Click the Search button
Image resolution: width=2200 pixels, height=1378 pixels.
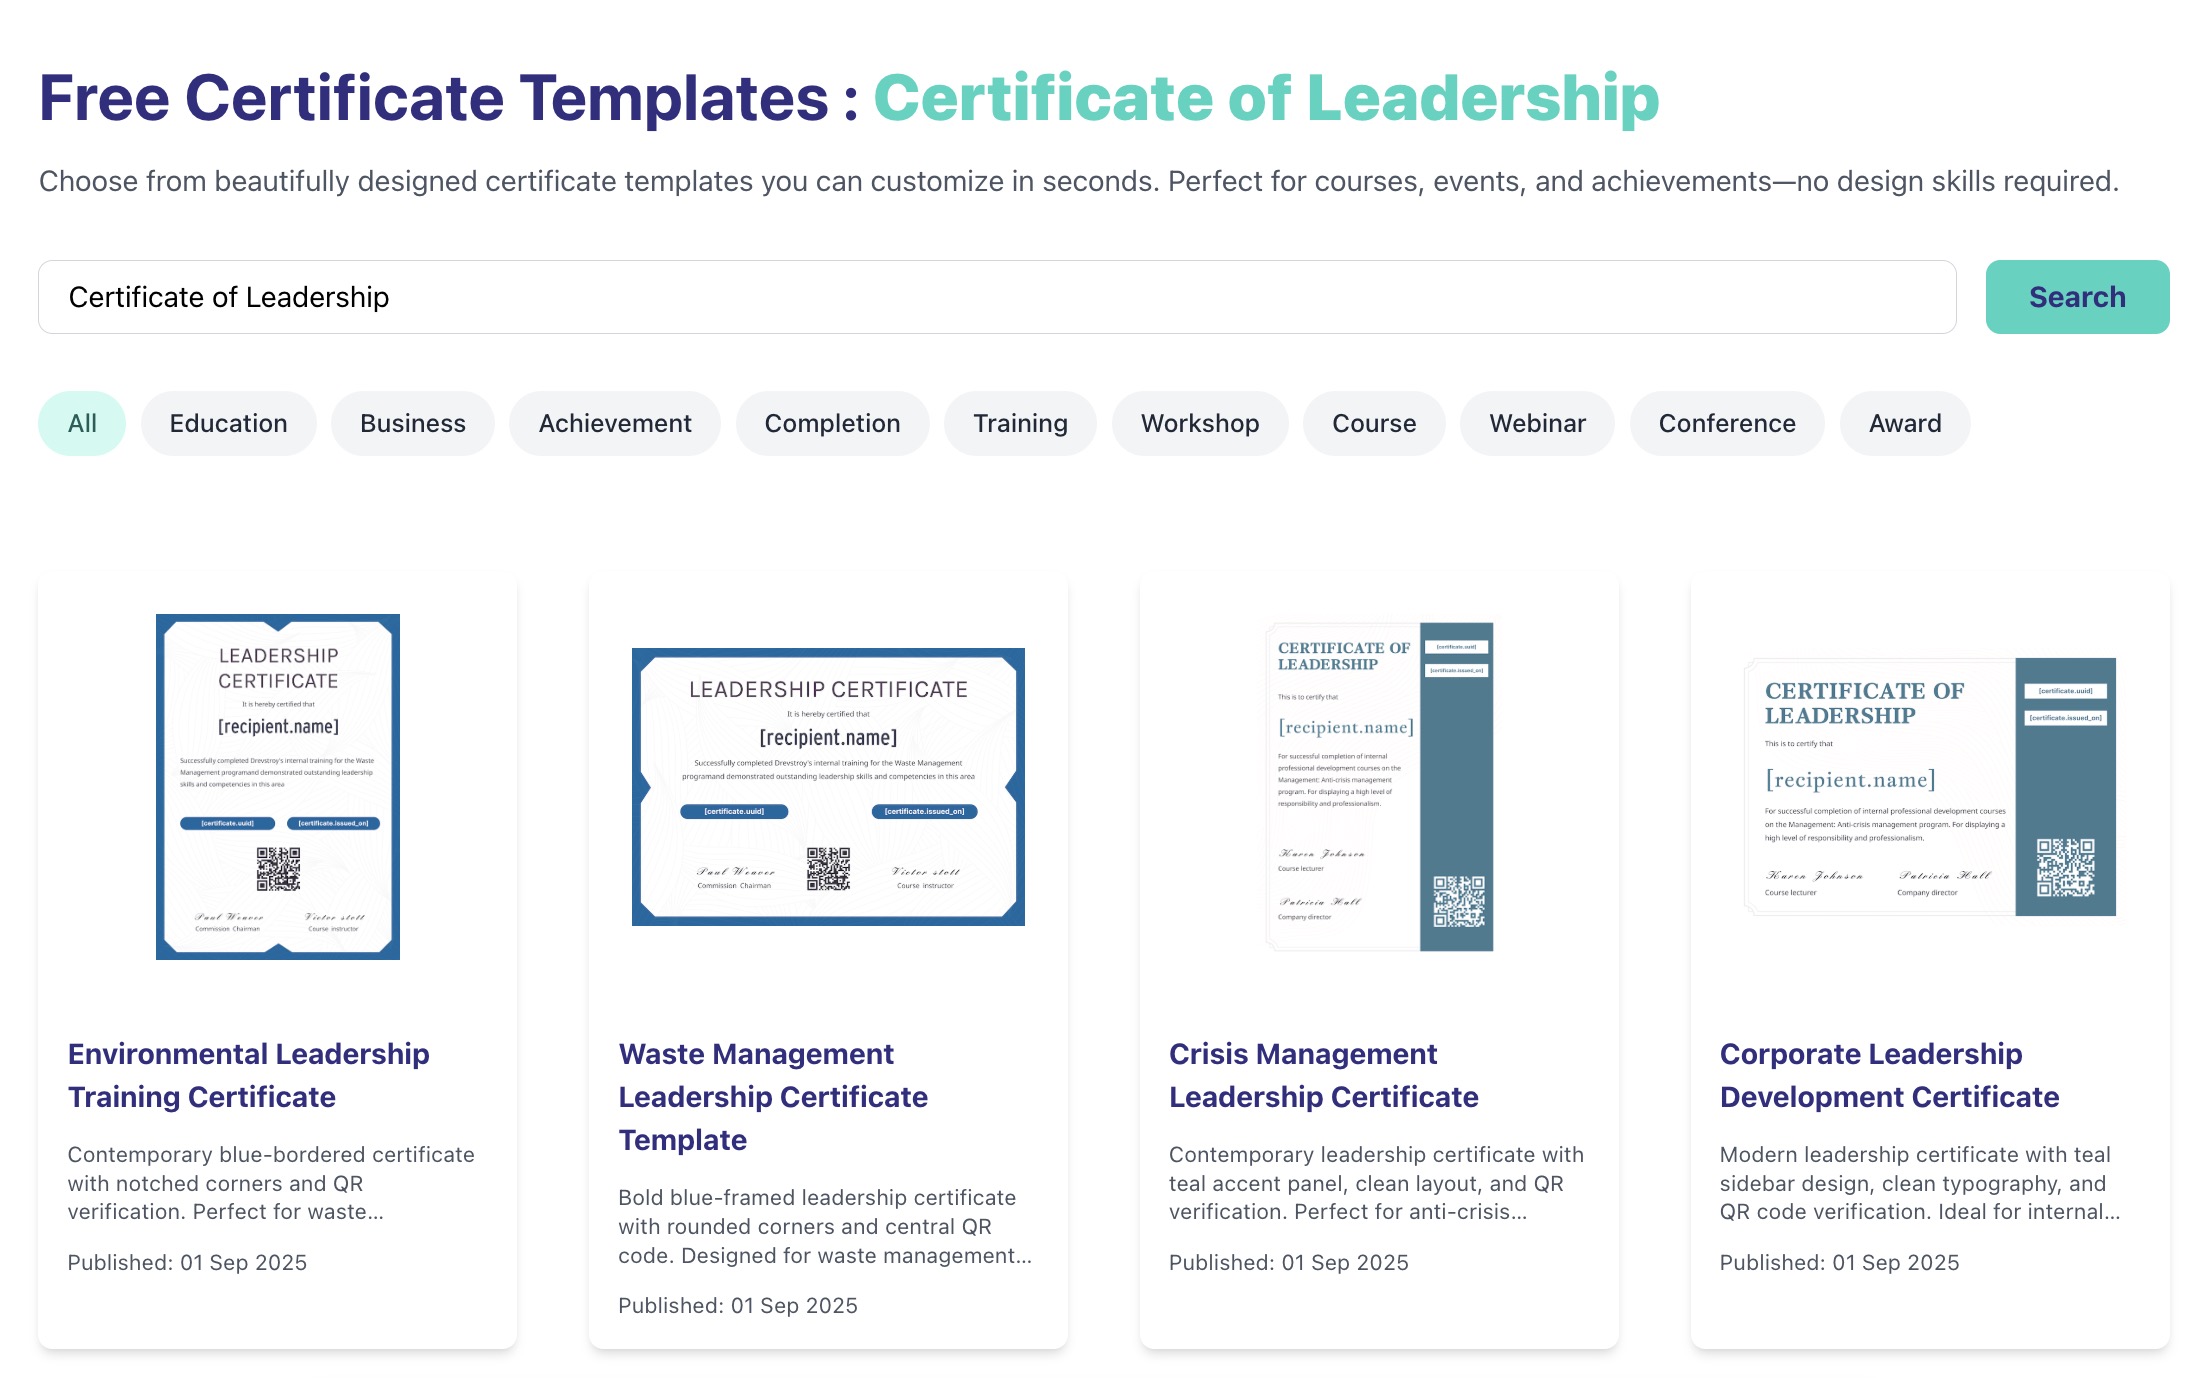[2076, 297]
